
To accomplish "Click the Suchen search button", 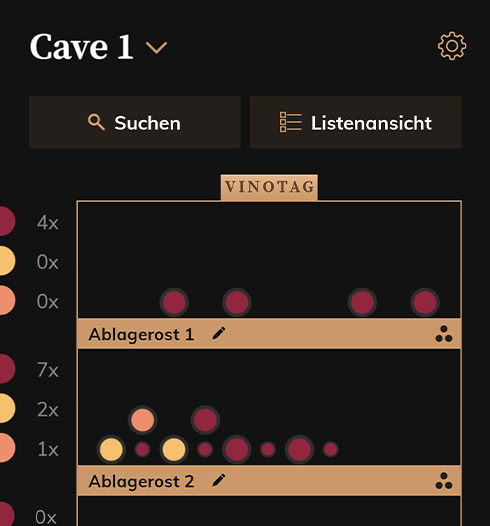I will [135, 122].
